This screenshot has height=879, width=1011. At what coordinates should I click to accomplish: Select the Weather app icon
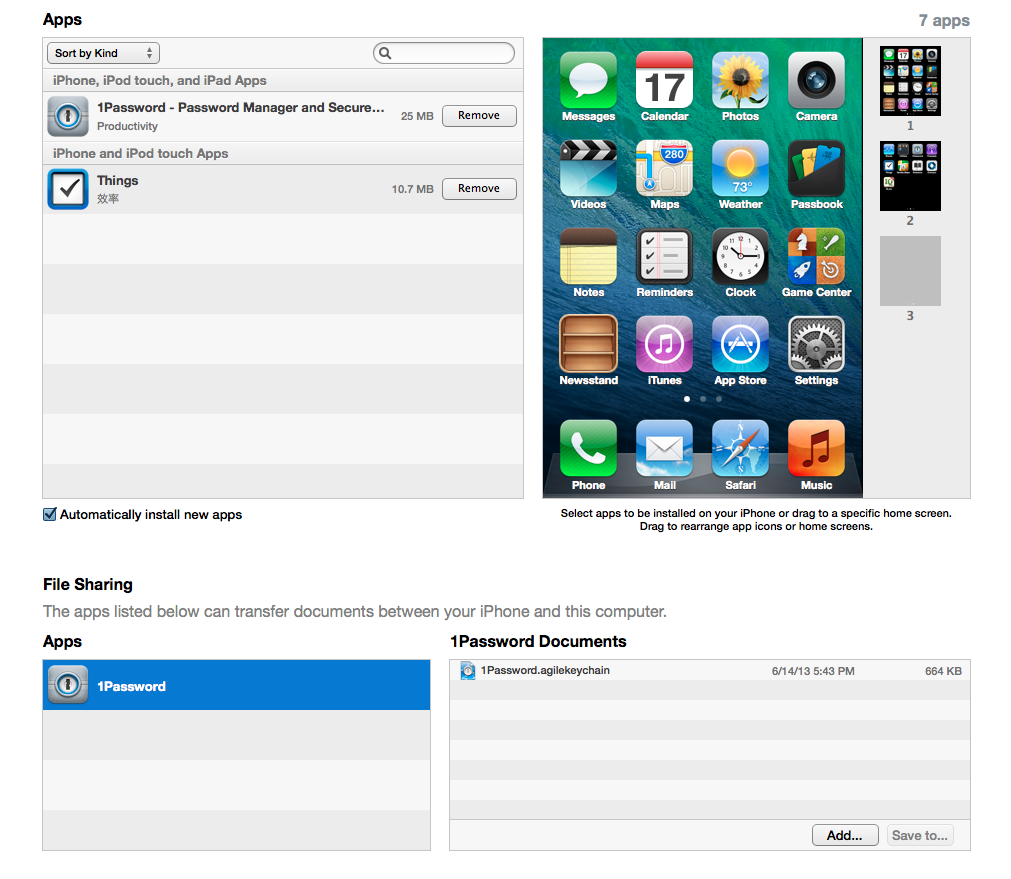(x=740, y=168)
